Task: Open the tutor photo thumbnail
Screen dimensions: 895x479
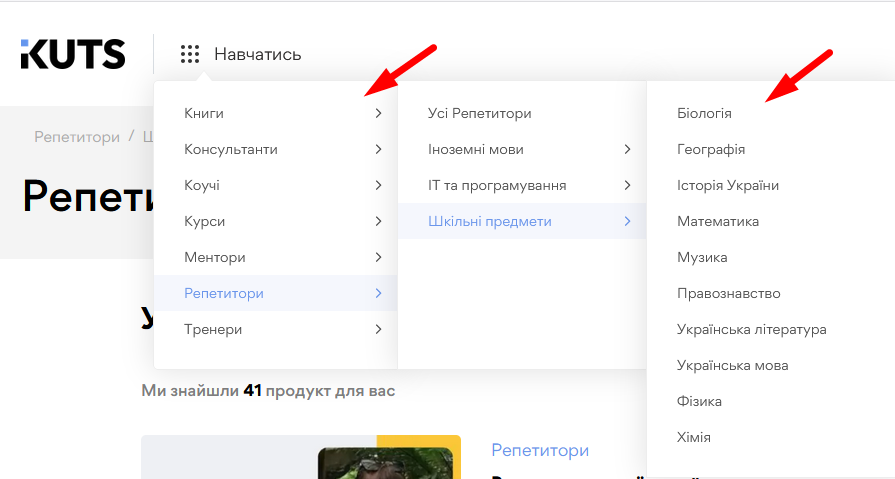Action: point(385,460)
